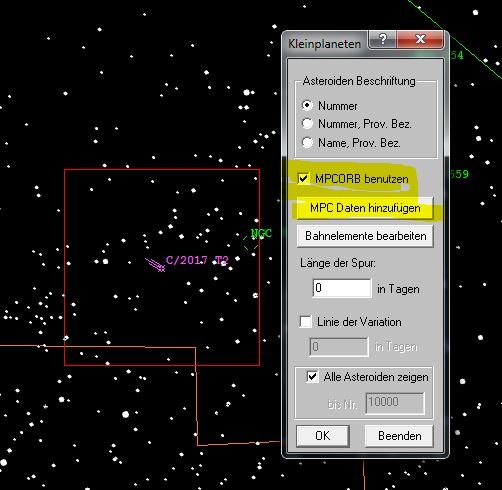This screenshot has height=490, width=502.
Task: Close the Kleinplaneten dialog
Action: [421, 39]
